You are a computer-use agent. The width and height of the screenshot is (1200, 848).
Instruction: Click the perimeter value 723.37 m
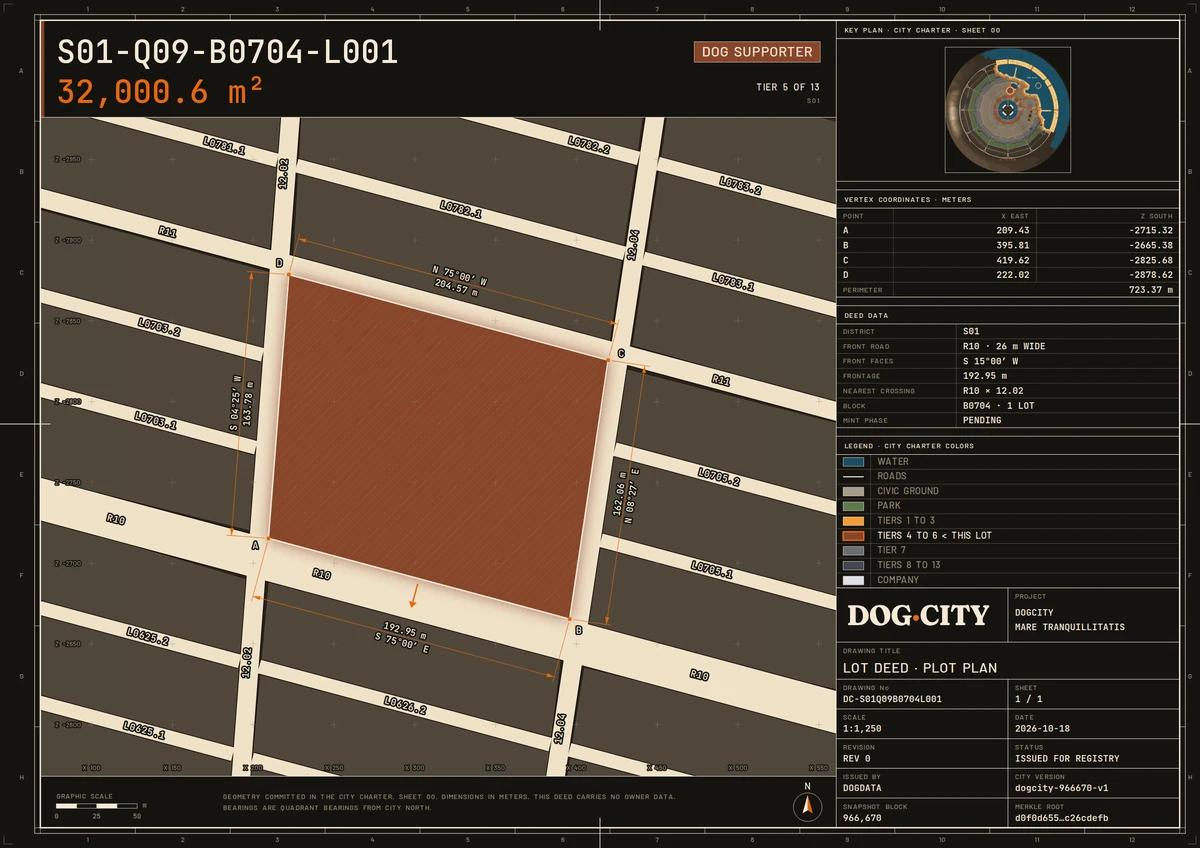1150,289
